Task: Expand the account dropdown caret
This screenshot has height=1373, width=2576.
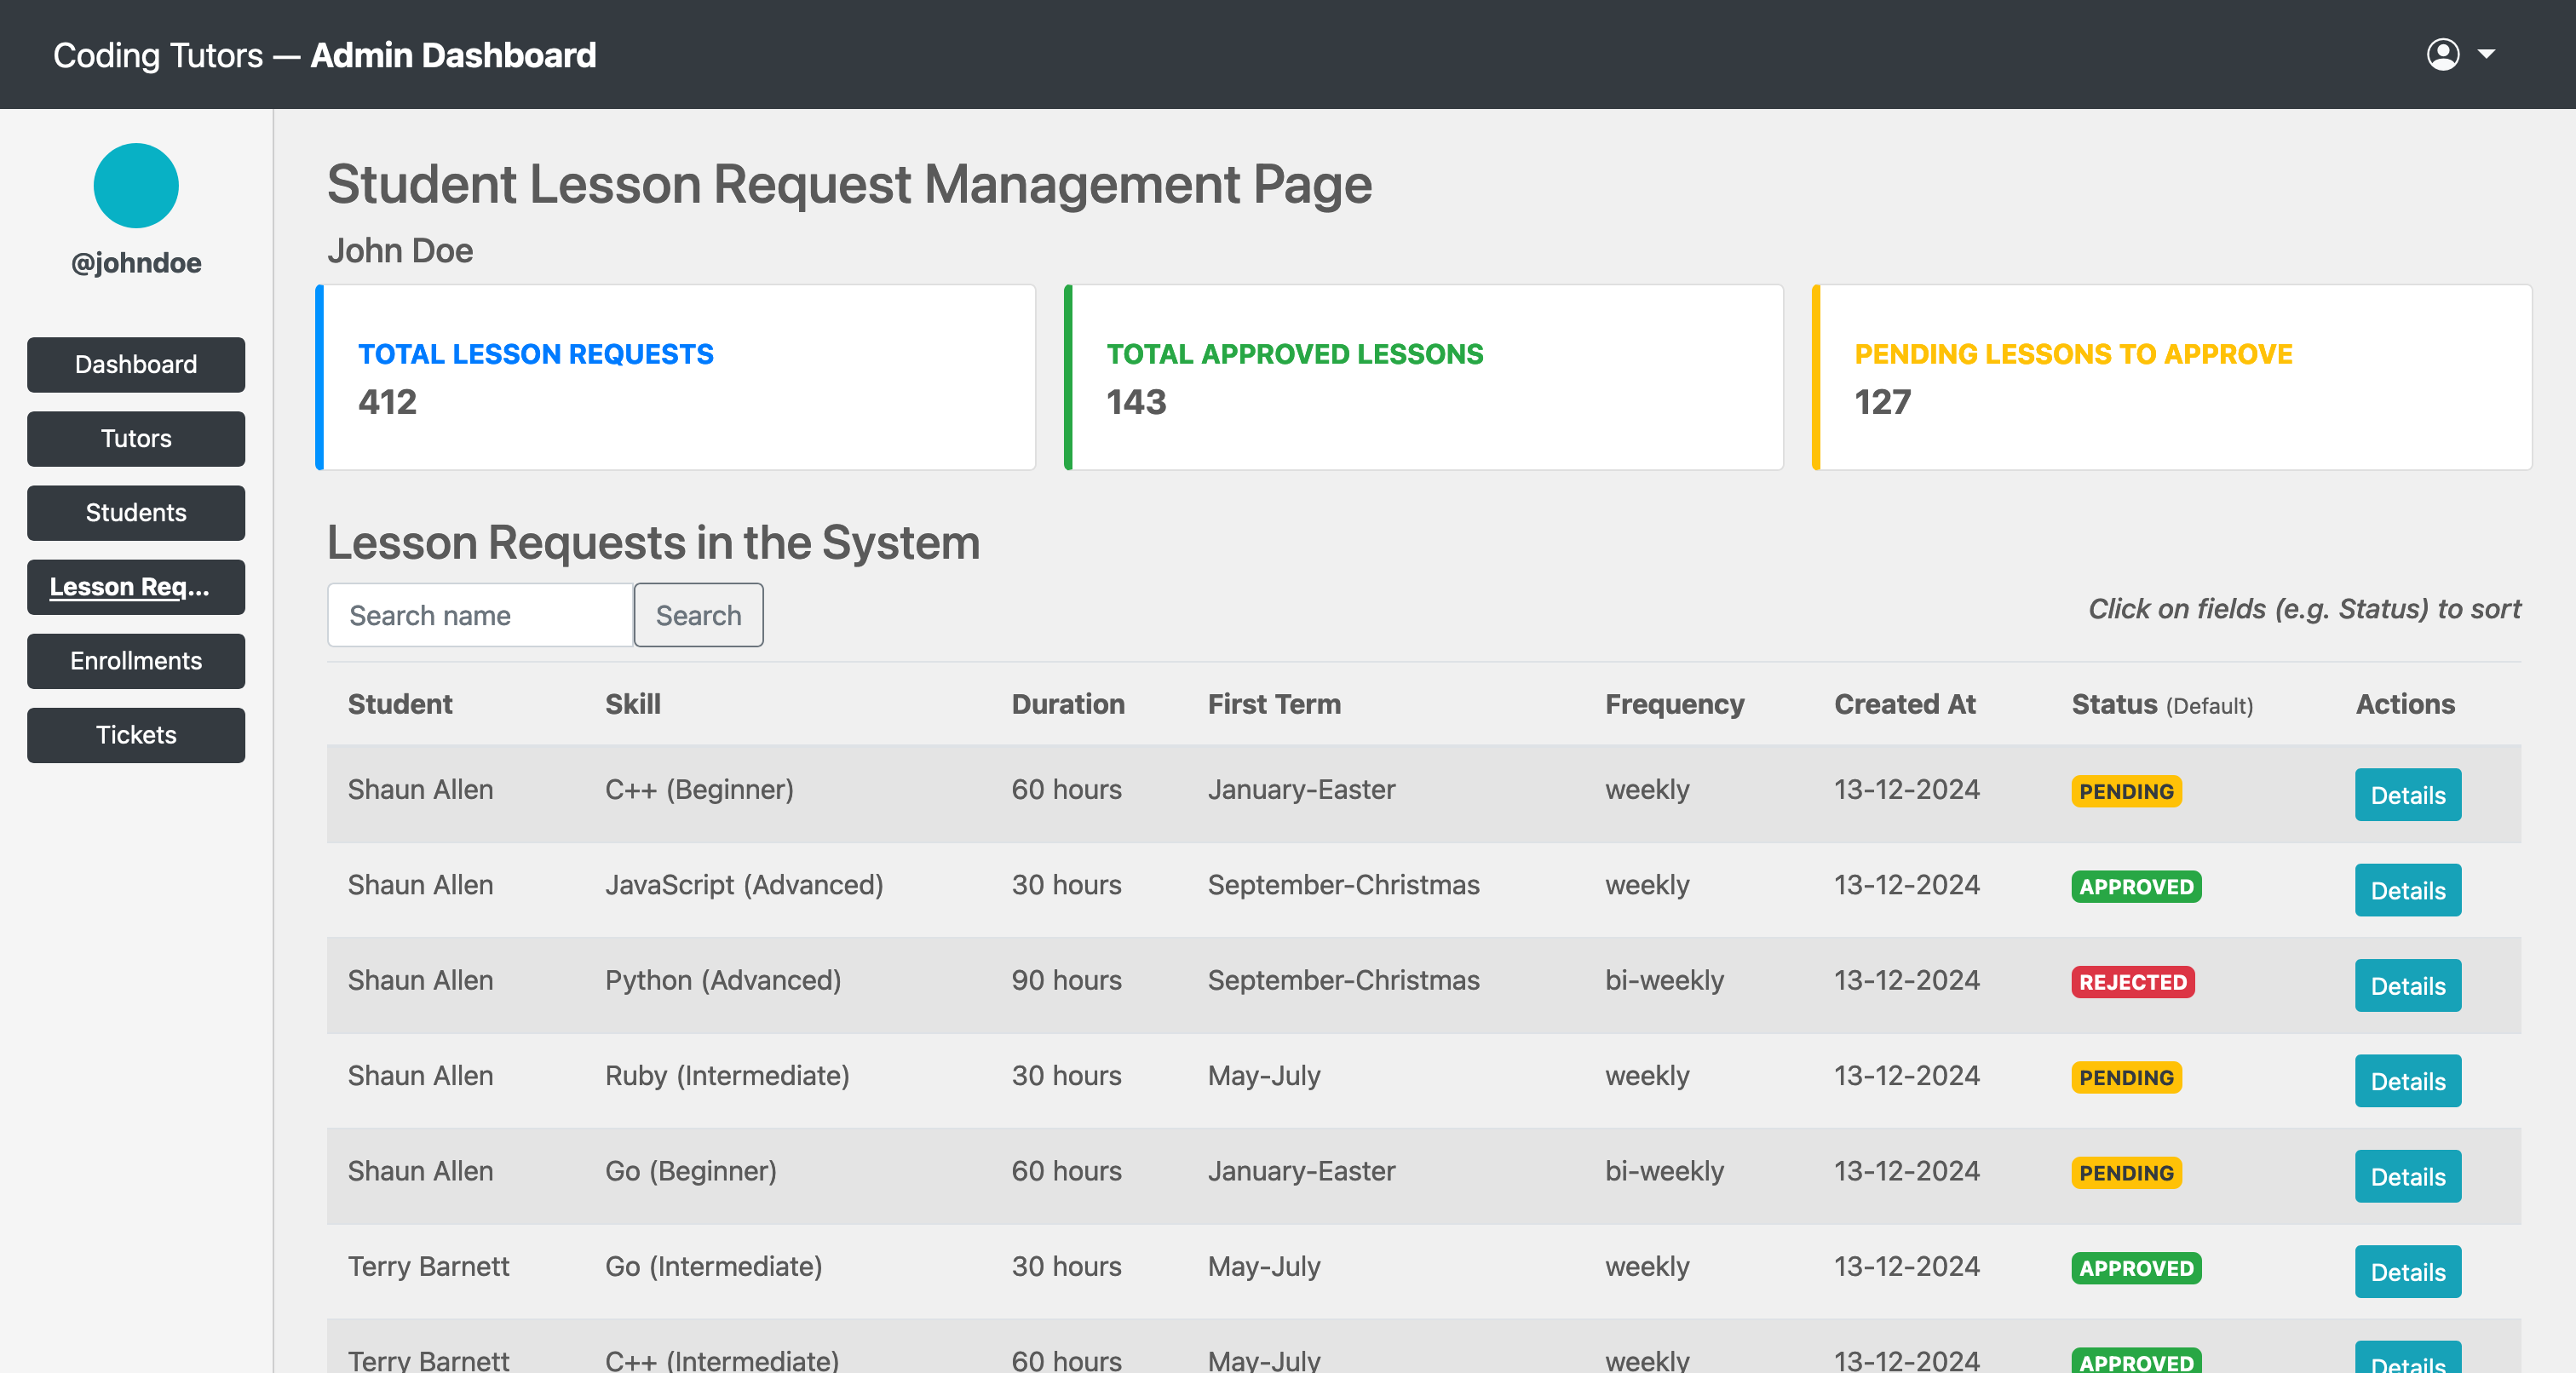Action: [x=2487, y=54]
